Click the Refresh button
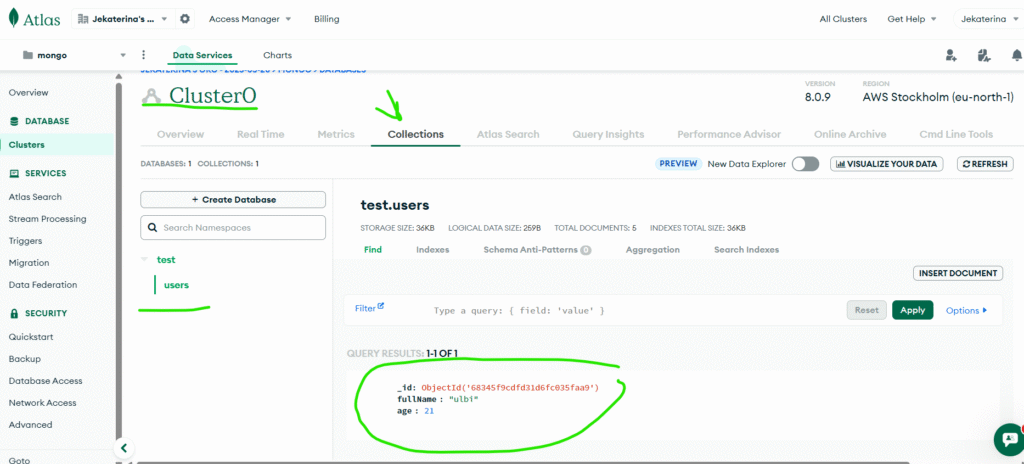This screenshot has height=464, width=1024. click(x=985, y=164)
